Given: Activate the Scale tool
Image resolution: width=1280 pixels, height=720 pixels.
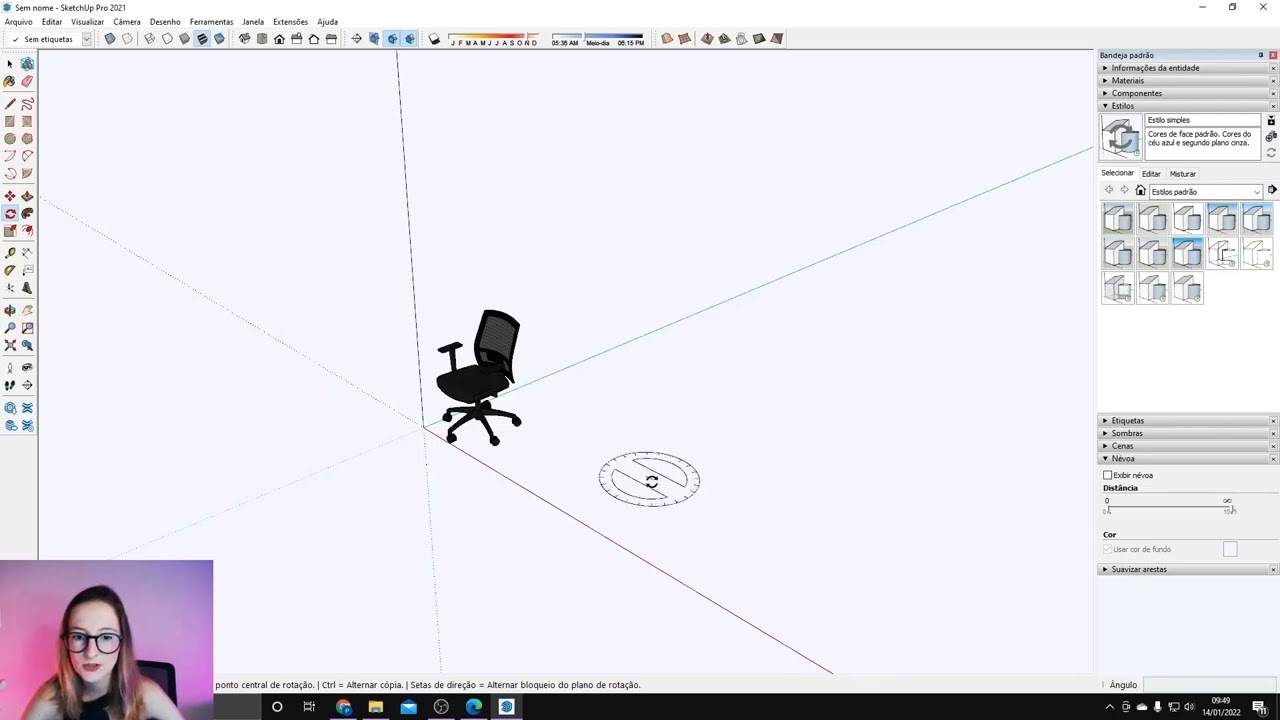Looking at the screenshot, I should (10, 231).
